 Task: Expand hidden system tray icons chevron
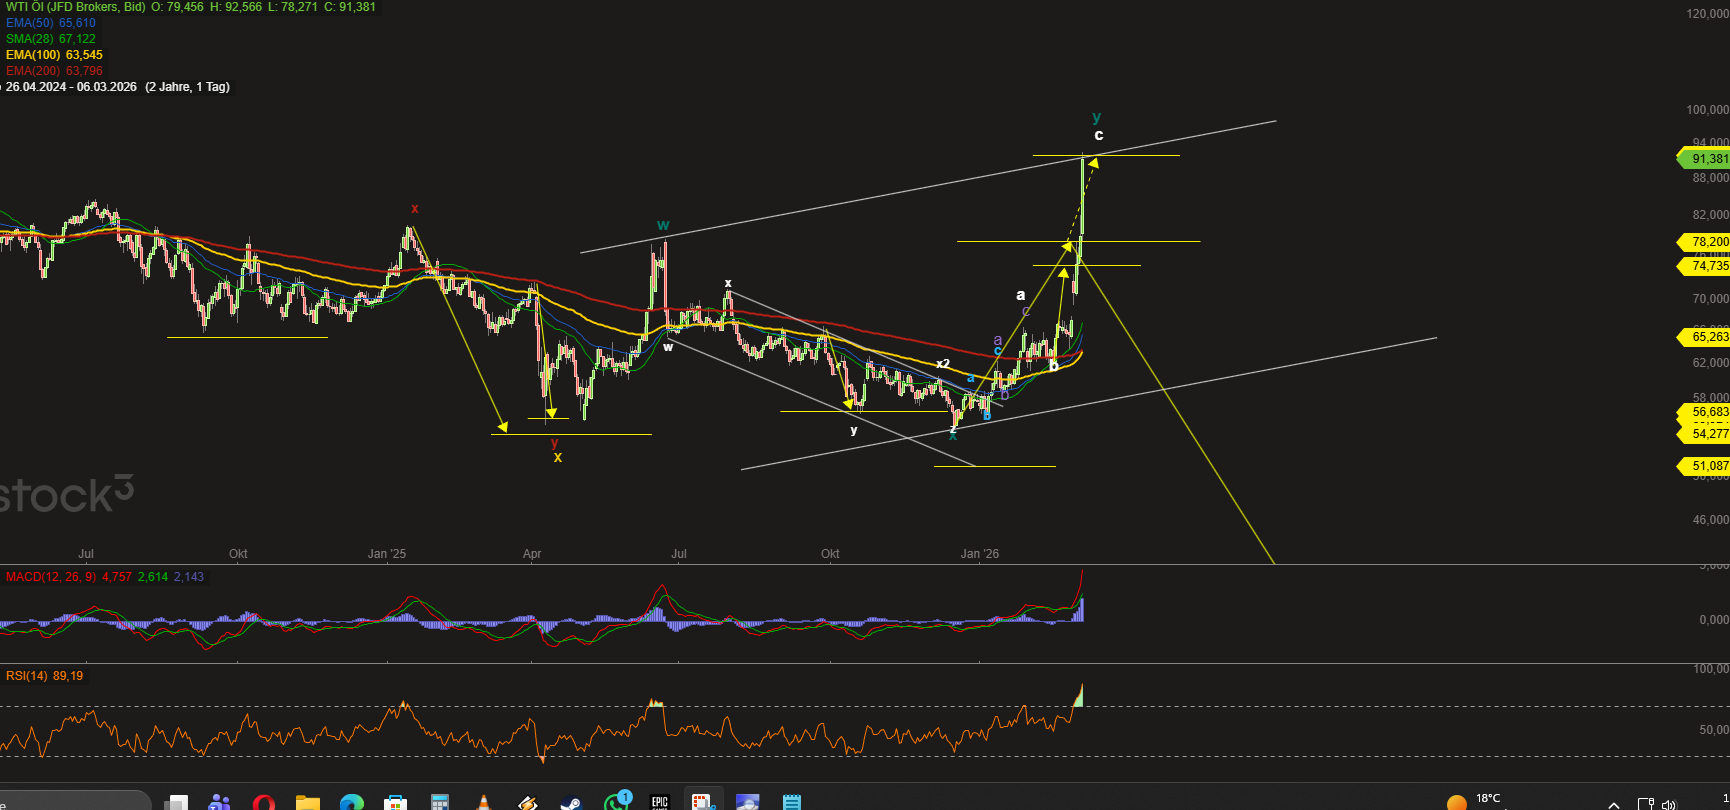[1613, 804]
